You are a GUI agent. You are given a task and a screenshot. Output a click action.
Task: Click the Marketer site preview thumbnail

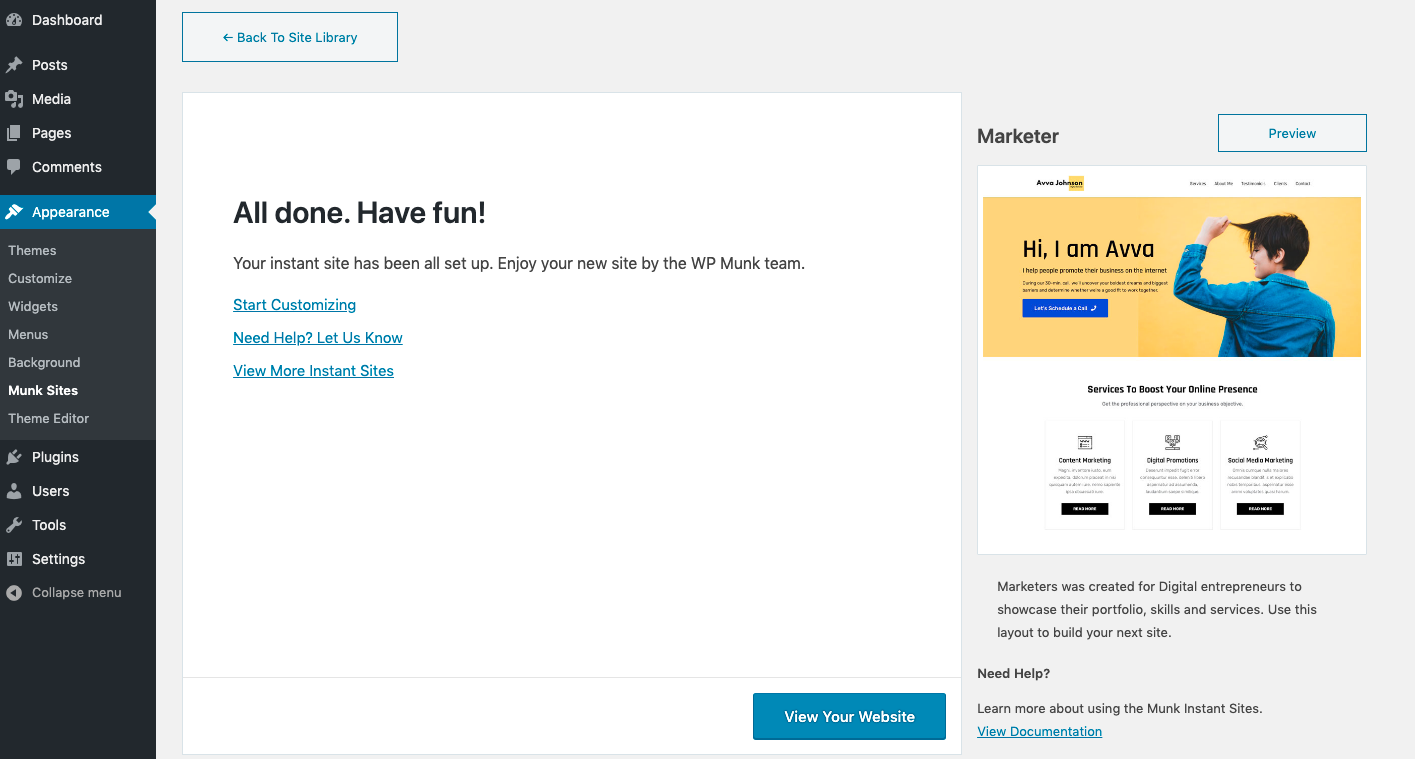click(1172, 360)
